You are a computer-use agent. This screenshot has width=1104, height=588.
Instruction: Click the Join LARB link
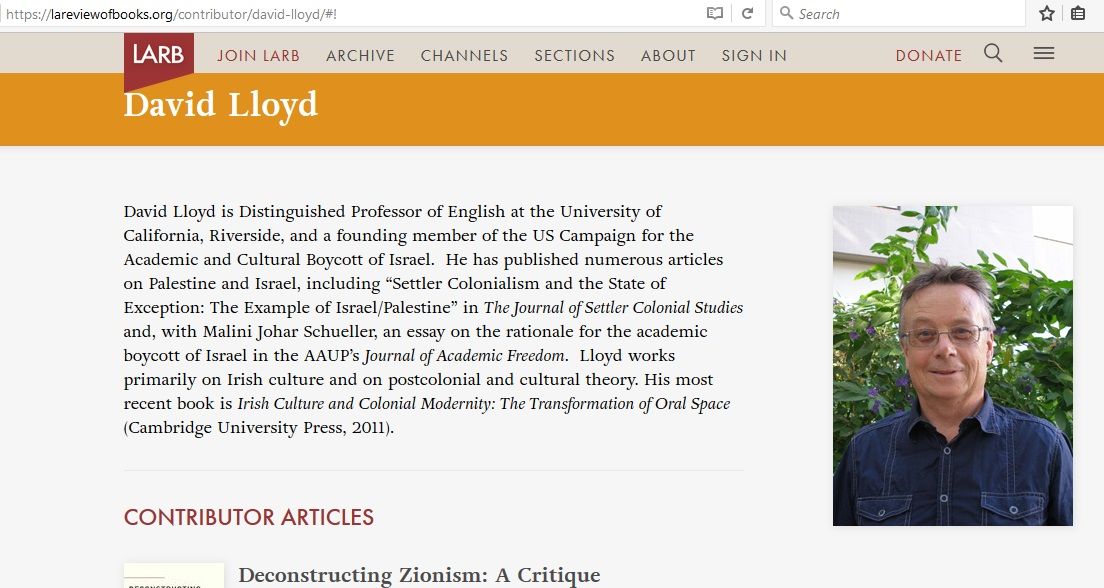pos(258,56)
